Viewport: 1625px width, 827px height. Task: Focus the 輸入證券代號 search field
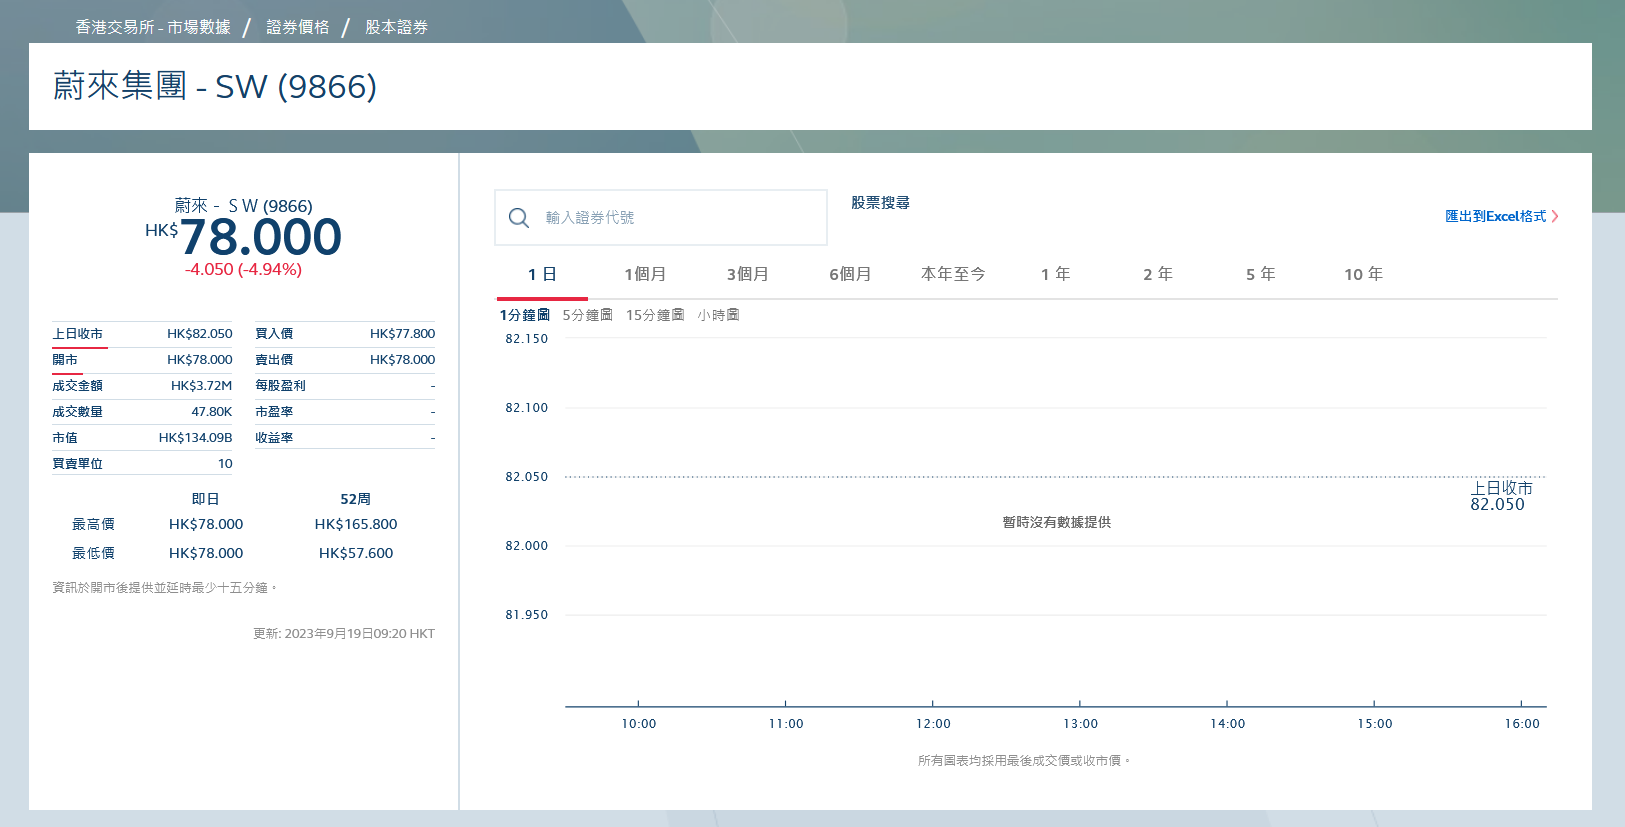(661, 218)
